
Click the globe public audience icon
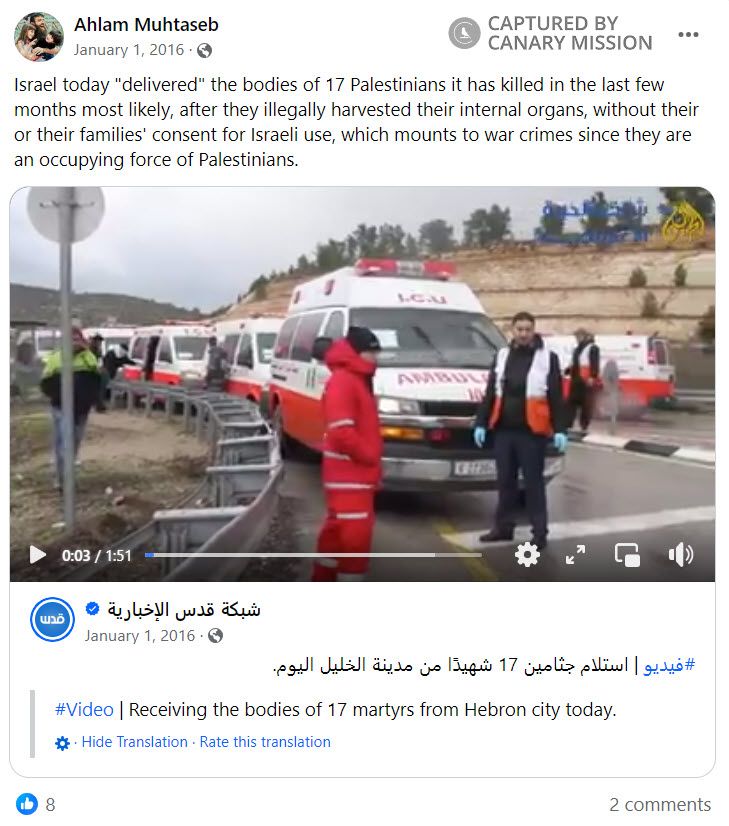pyautogui.click(x=204, y=51)
